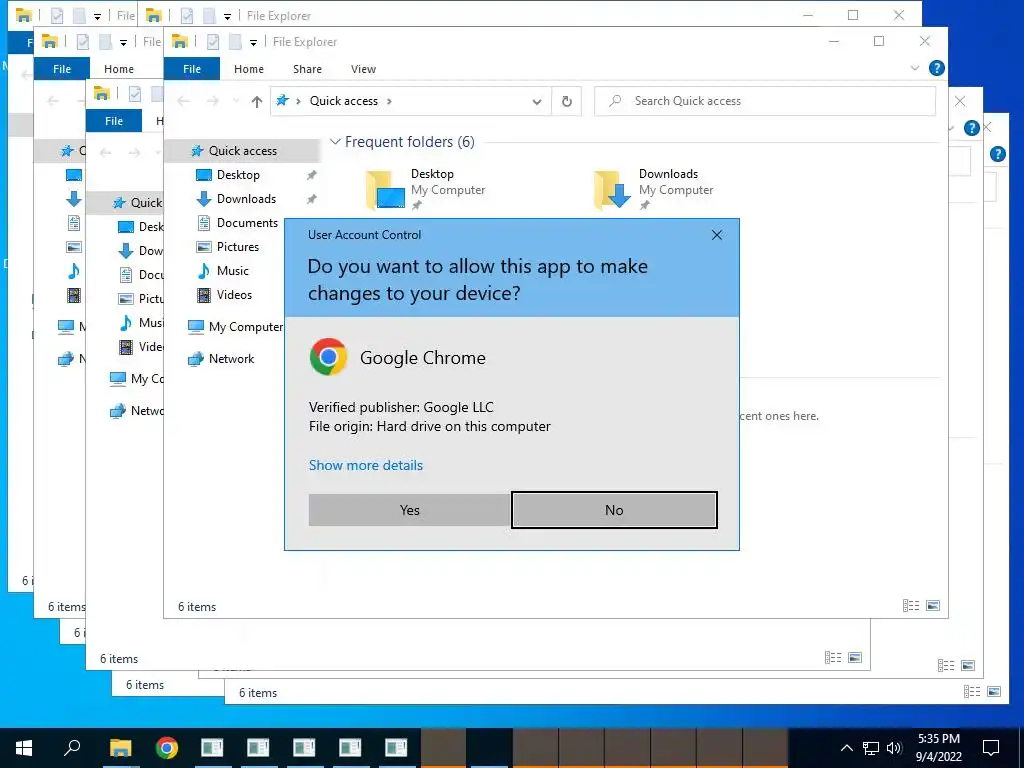Select My Computer in front navigation pane

246,327
